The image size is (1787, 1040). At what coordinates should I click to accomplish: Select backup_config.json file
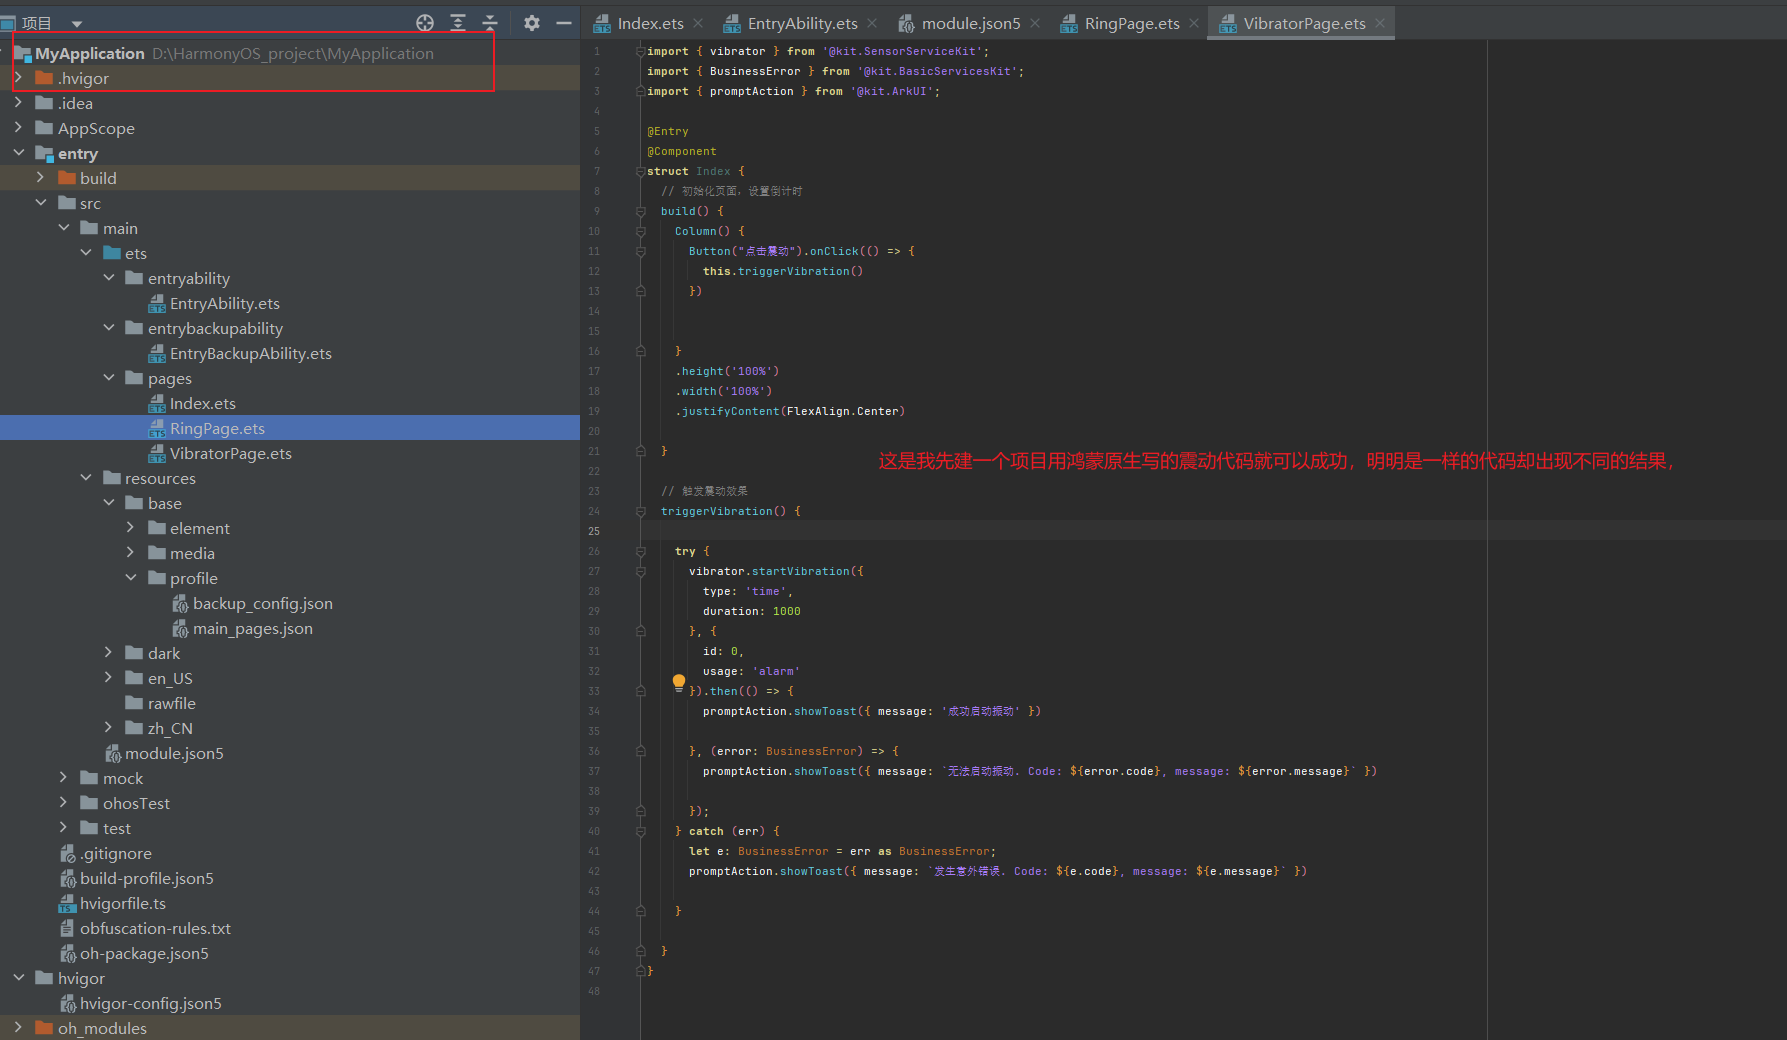pos(262,603)
